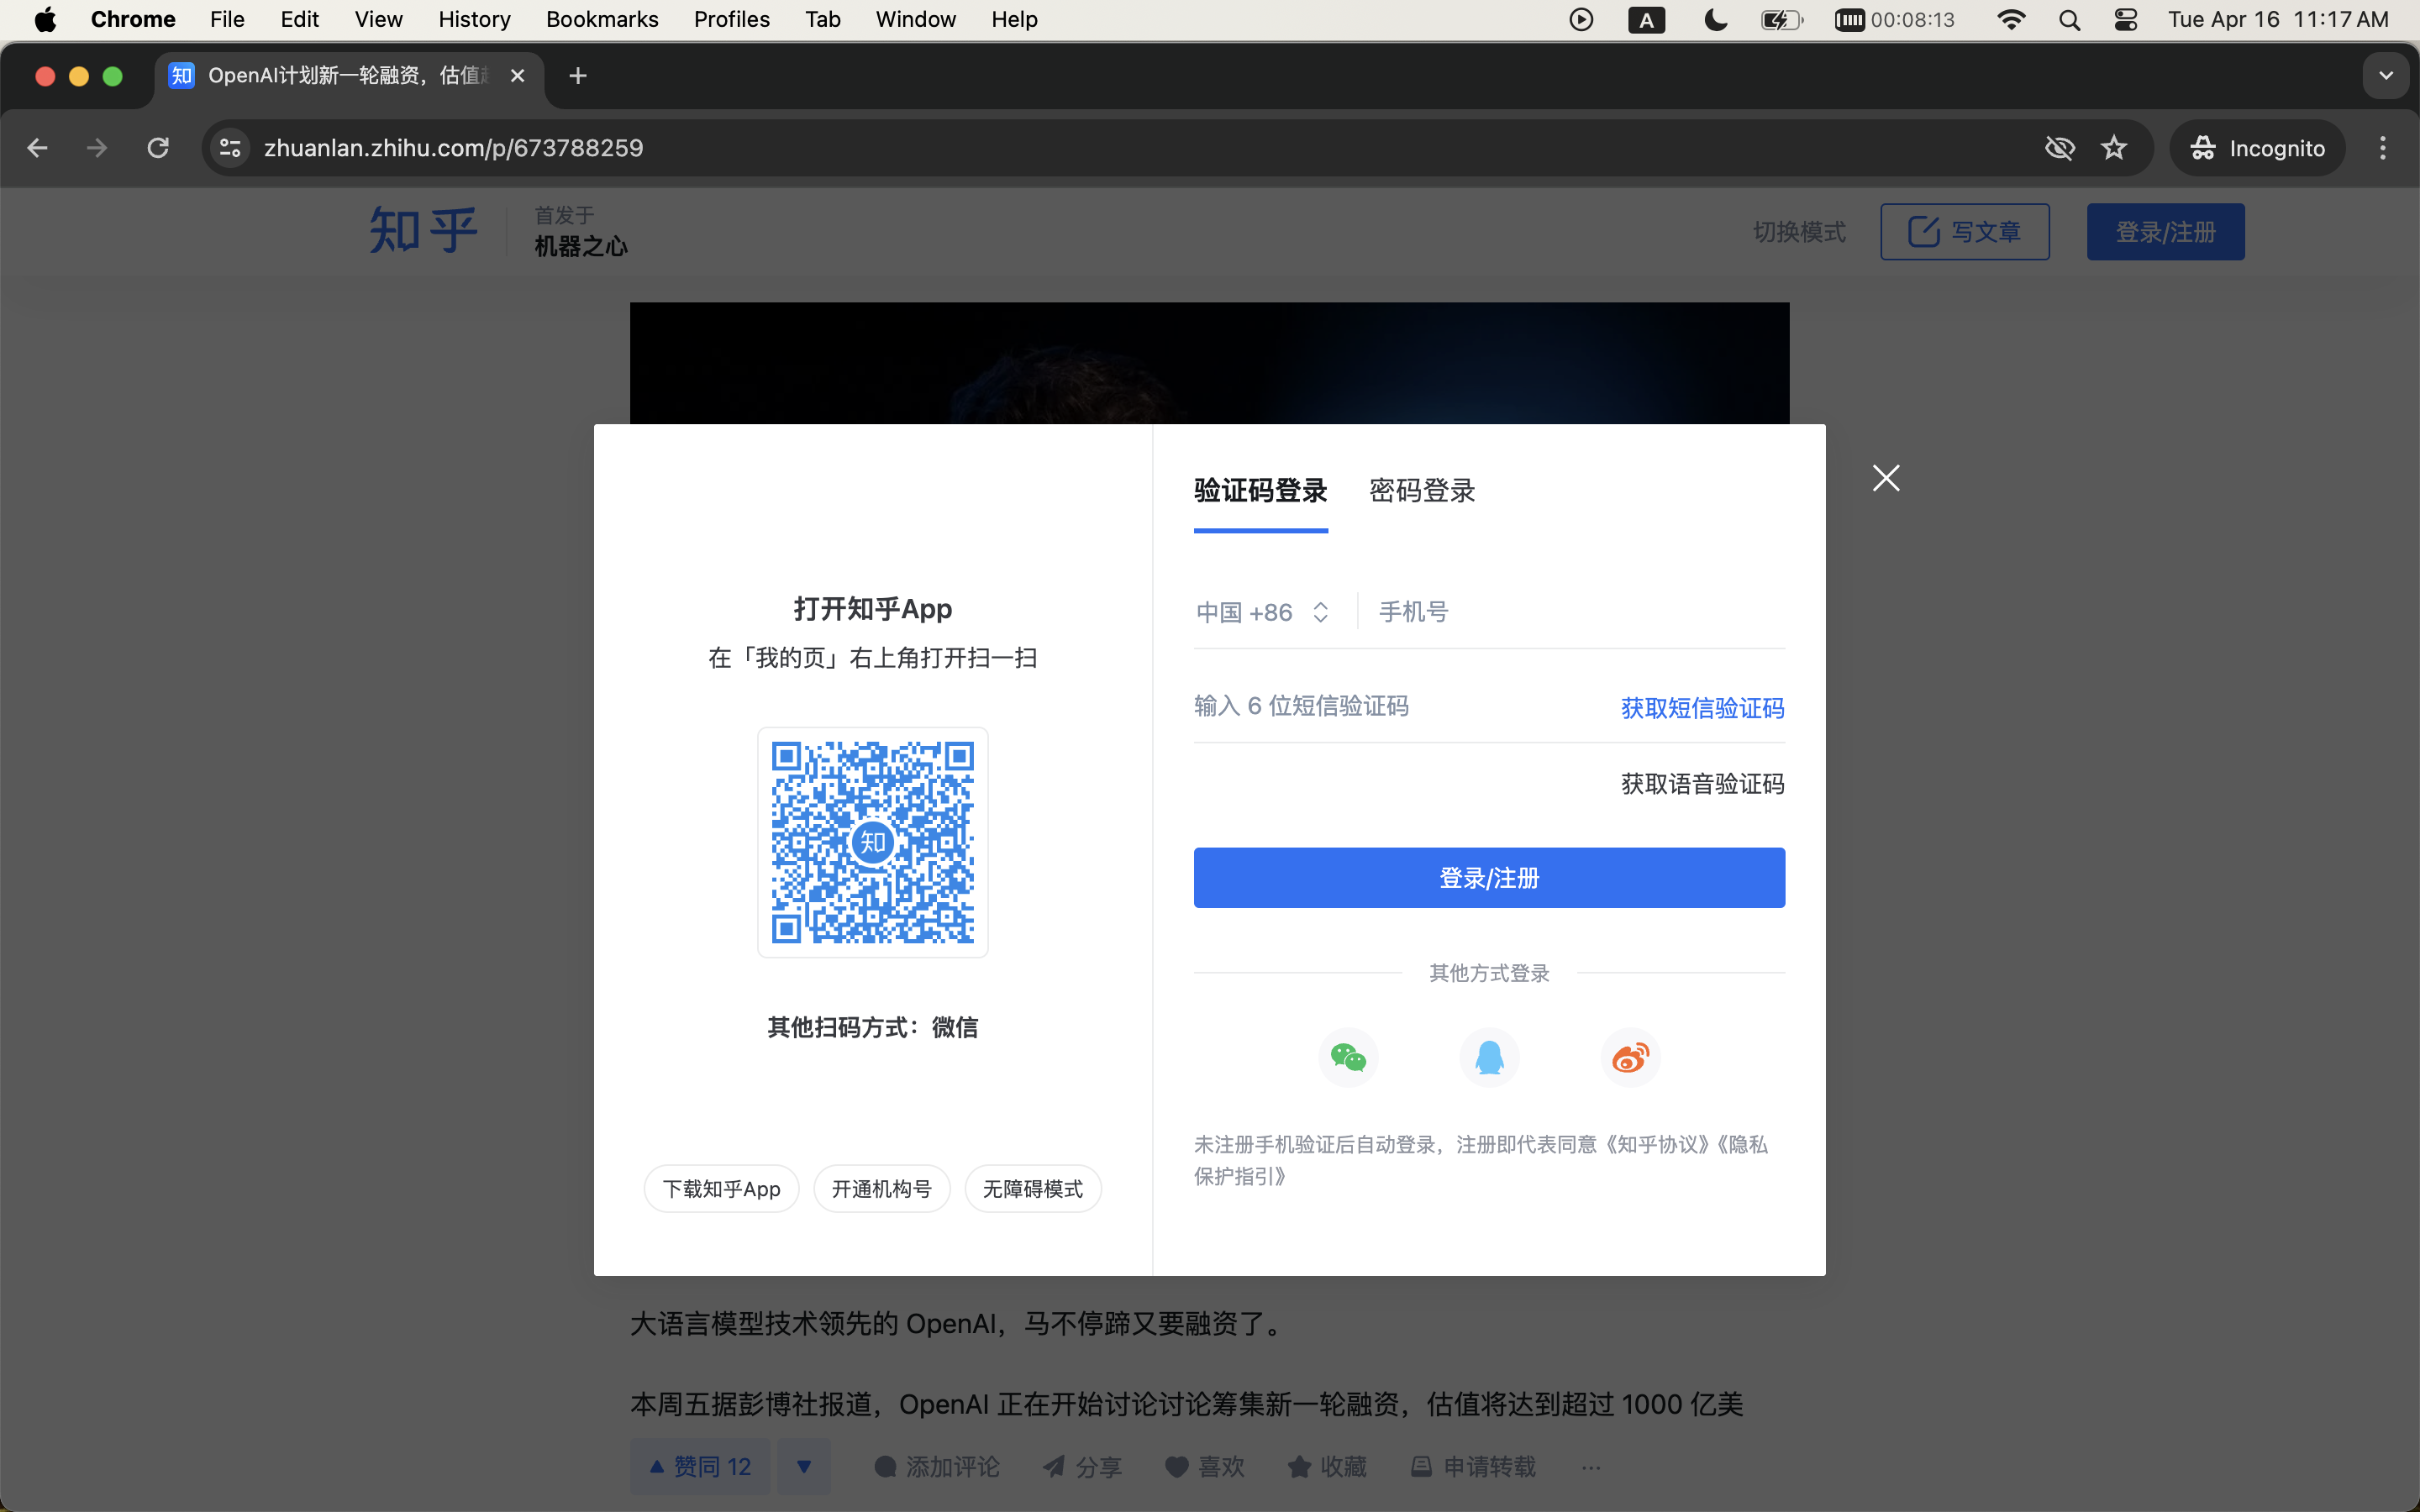Open the File menu

point(227,19)
